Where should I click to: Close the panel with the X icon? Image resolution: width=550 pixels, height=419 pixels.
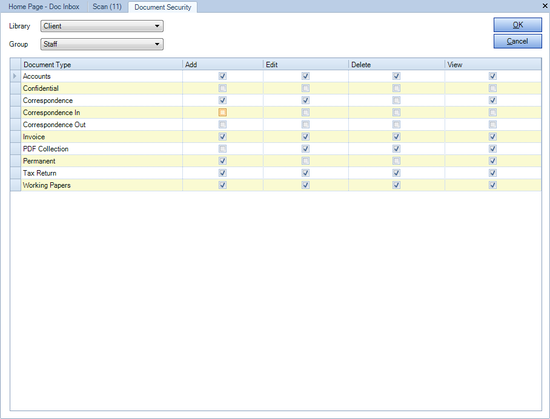click(x=545, y=5)
